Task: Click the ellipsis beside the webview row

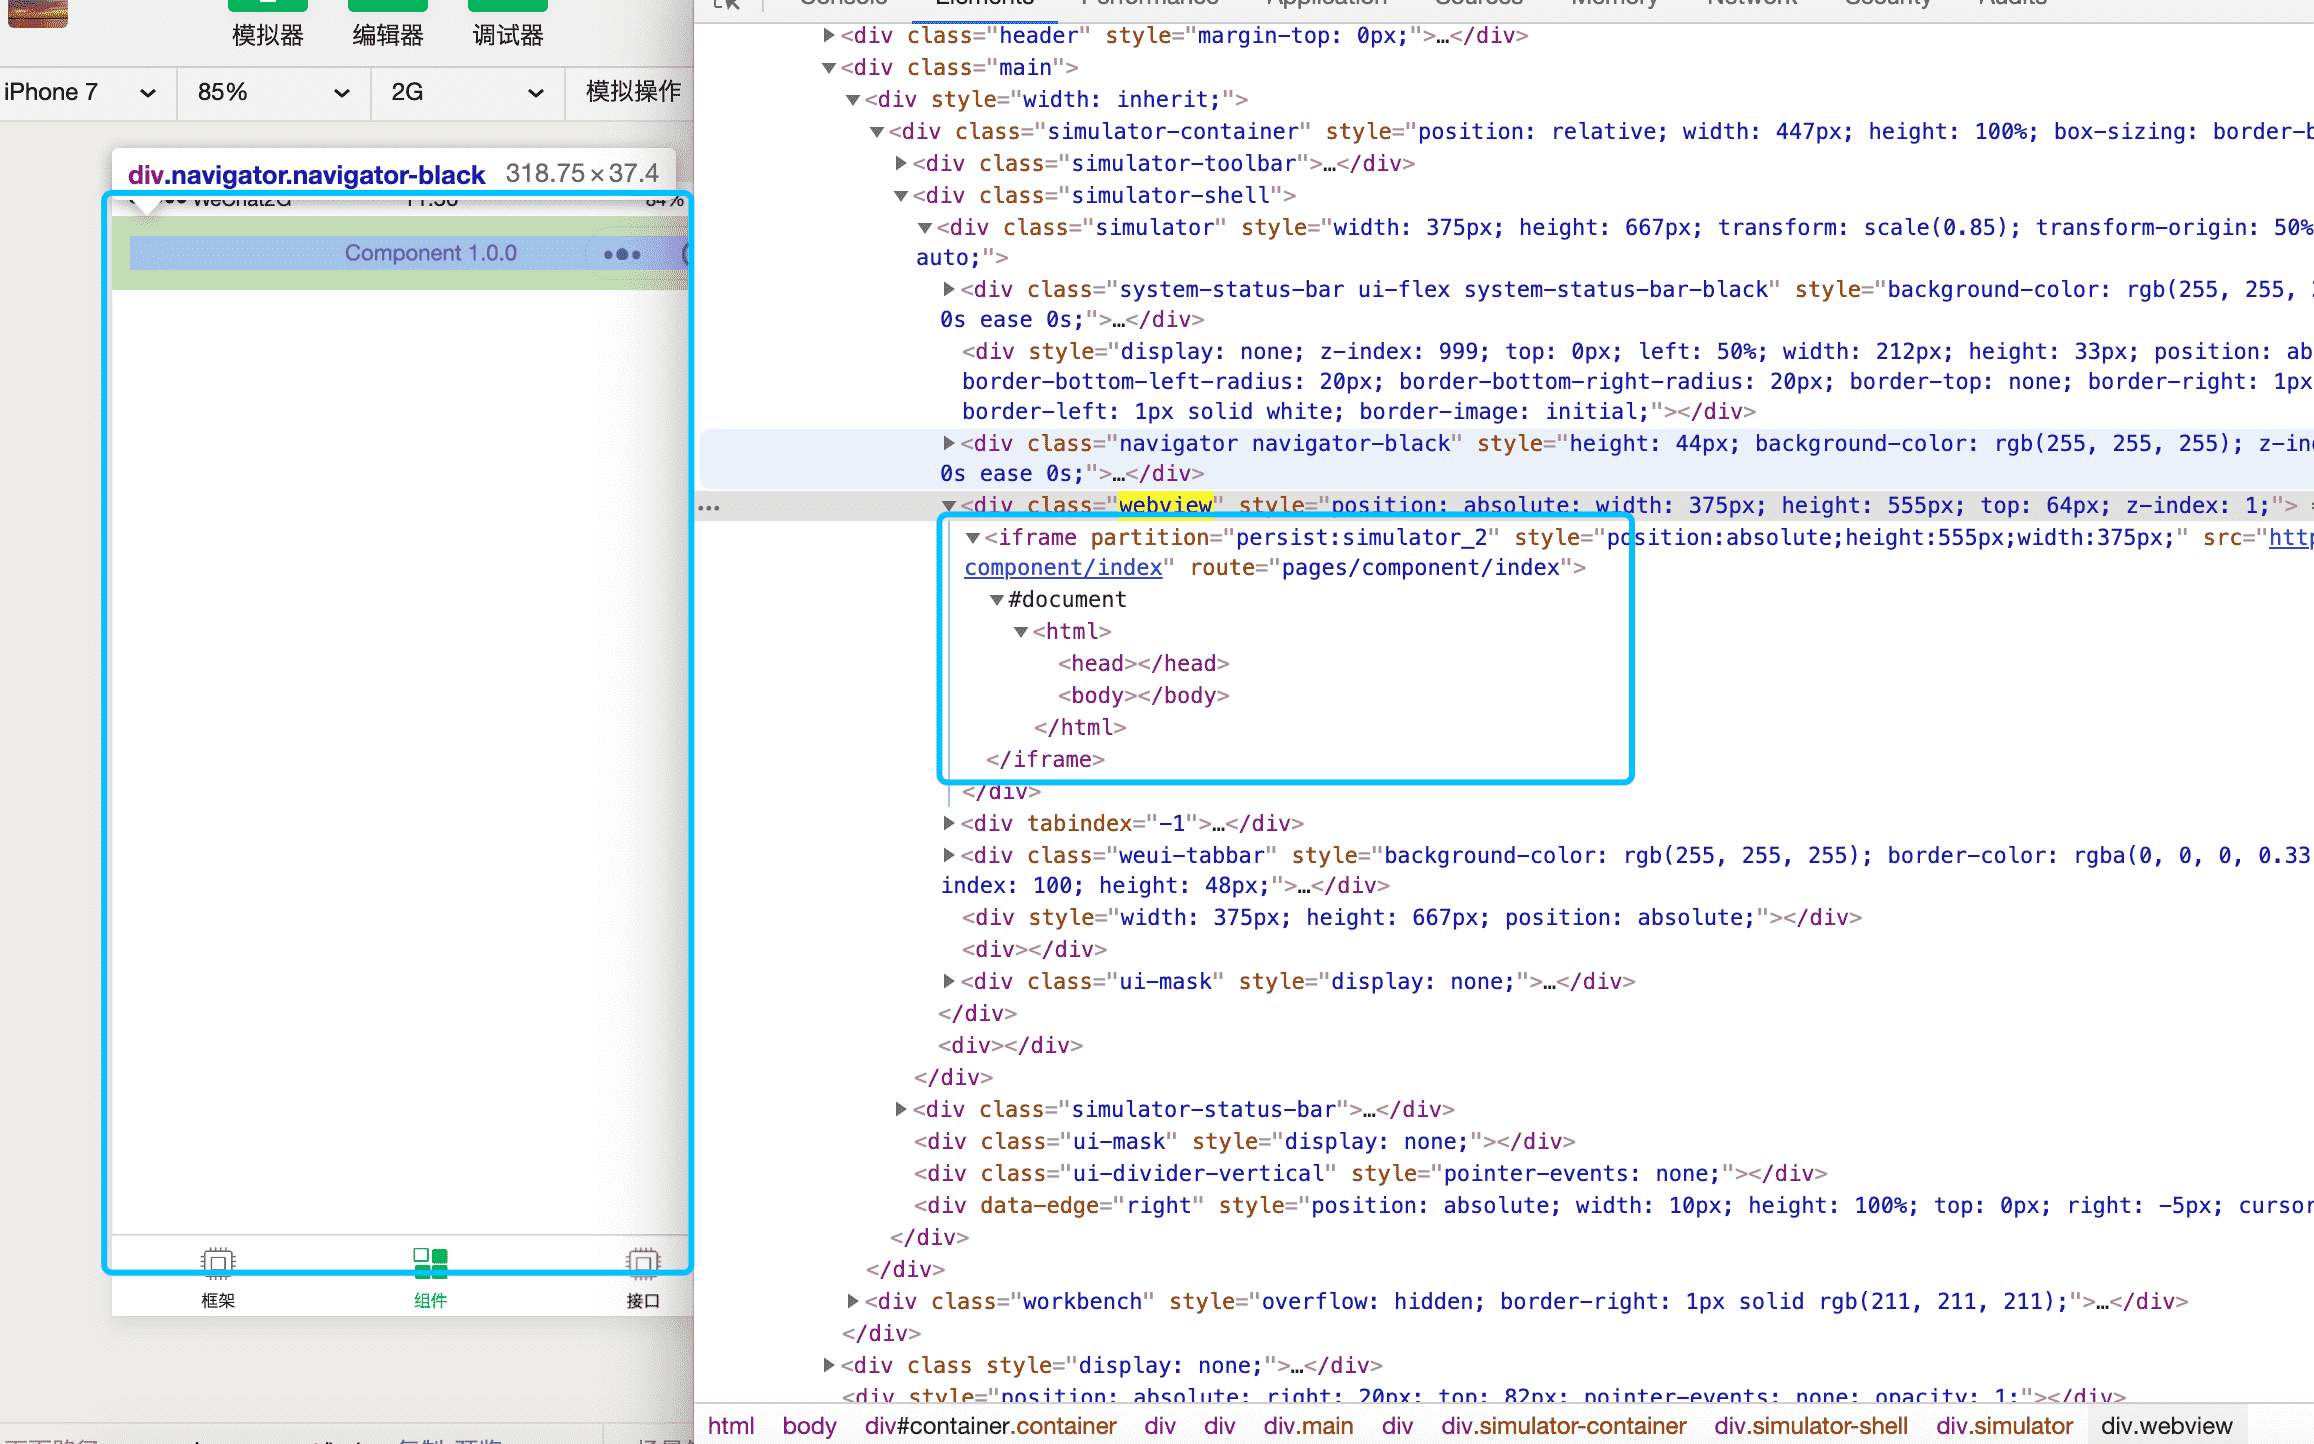Action: coord(709,507)
